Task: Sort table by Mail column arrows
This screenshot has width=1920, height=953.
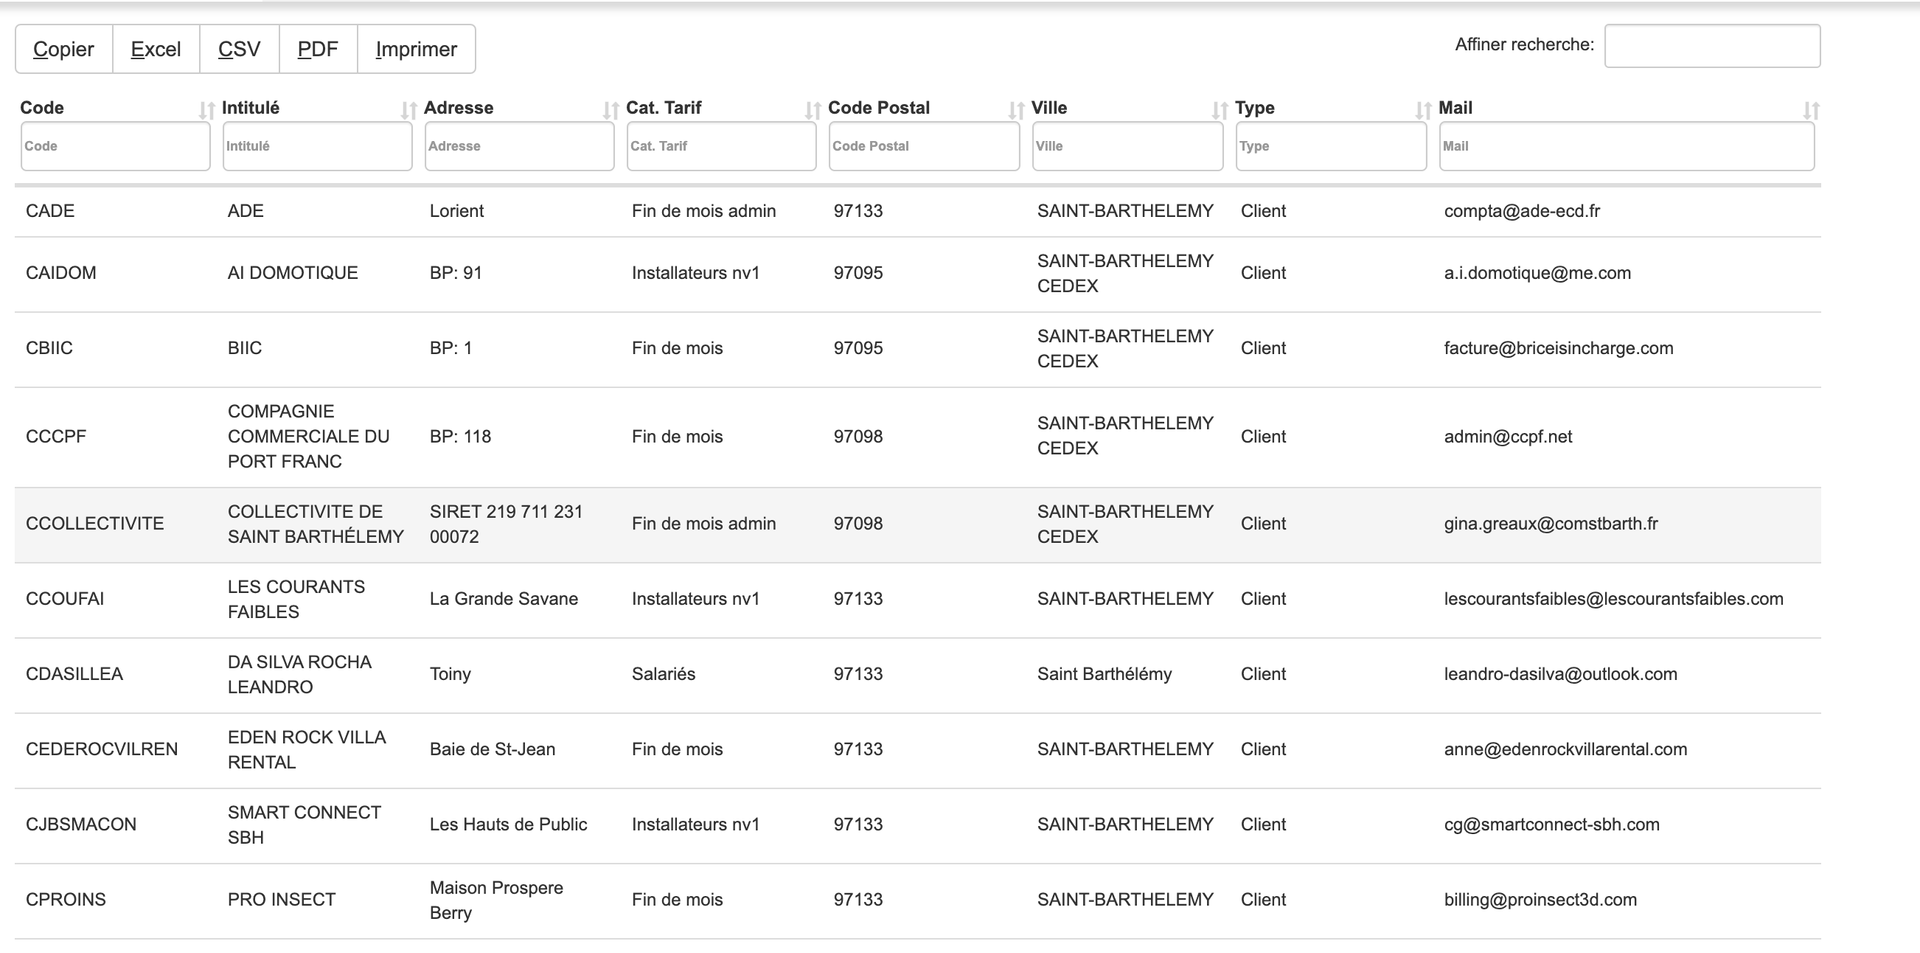Action: click(x=1810, y=111)
